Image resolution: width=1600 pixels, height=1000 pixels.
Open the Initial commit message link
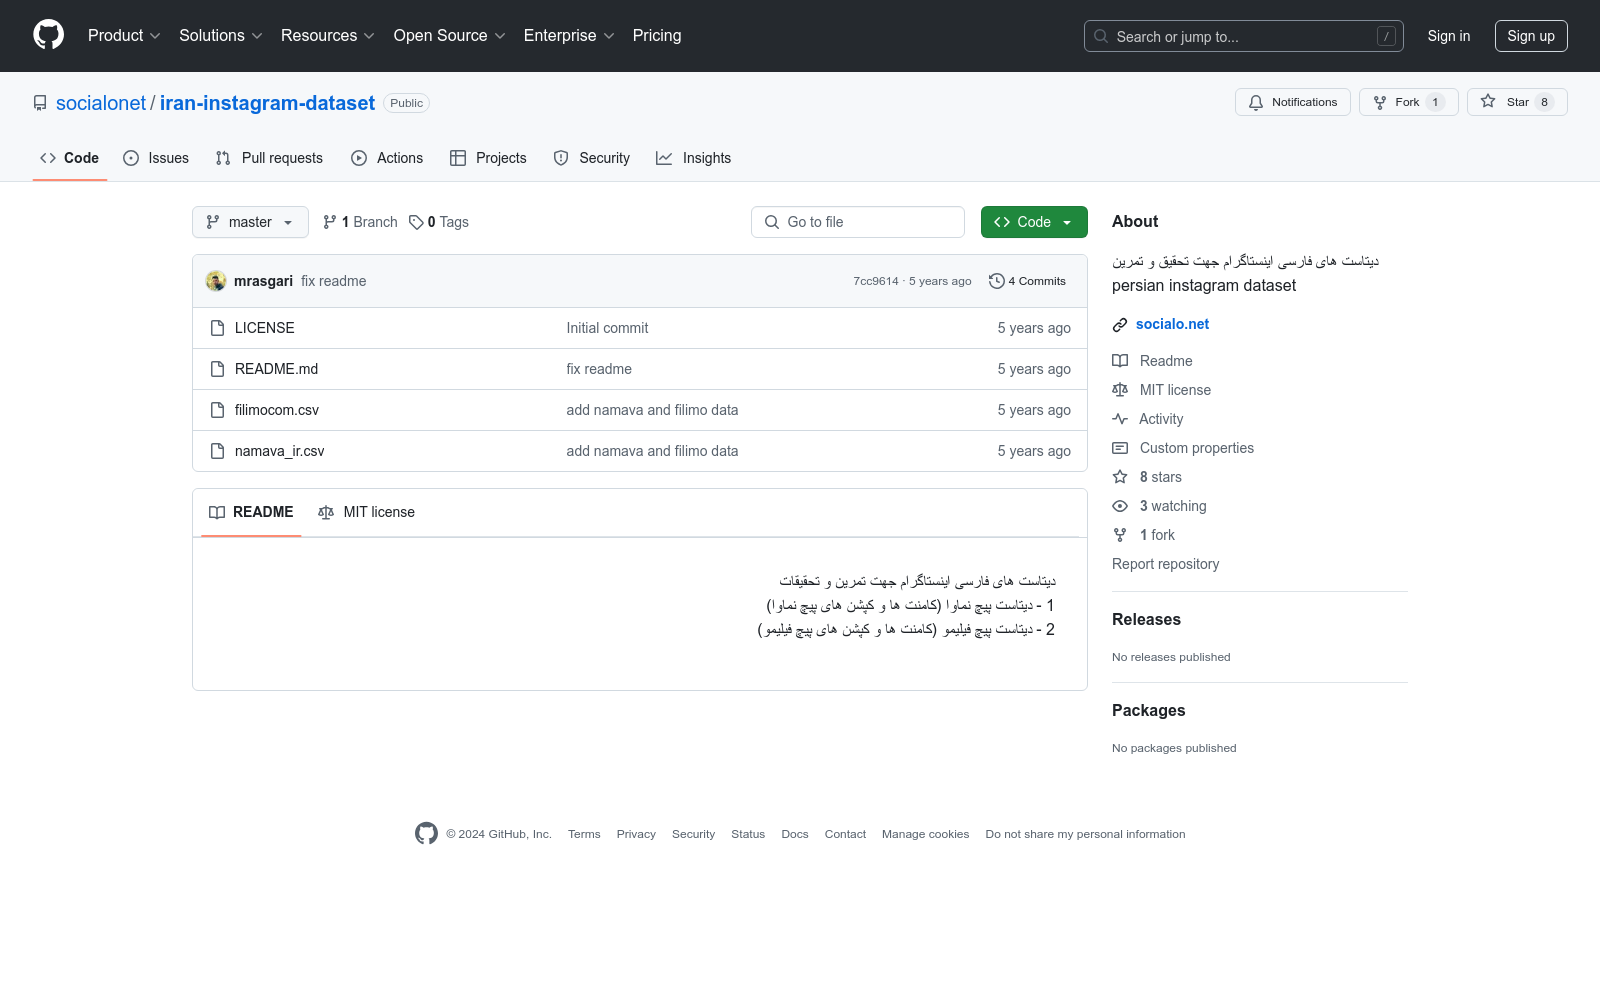(607, 328)
